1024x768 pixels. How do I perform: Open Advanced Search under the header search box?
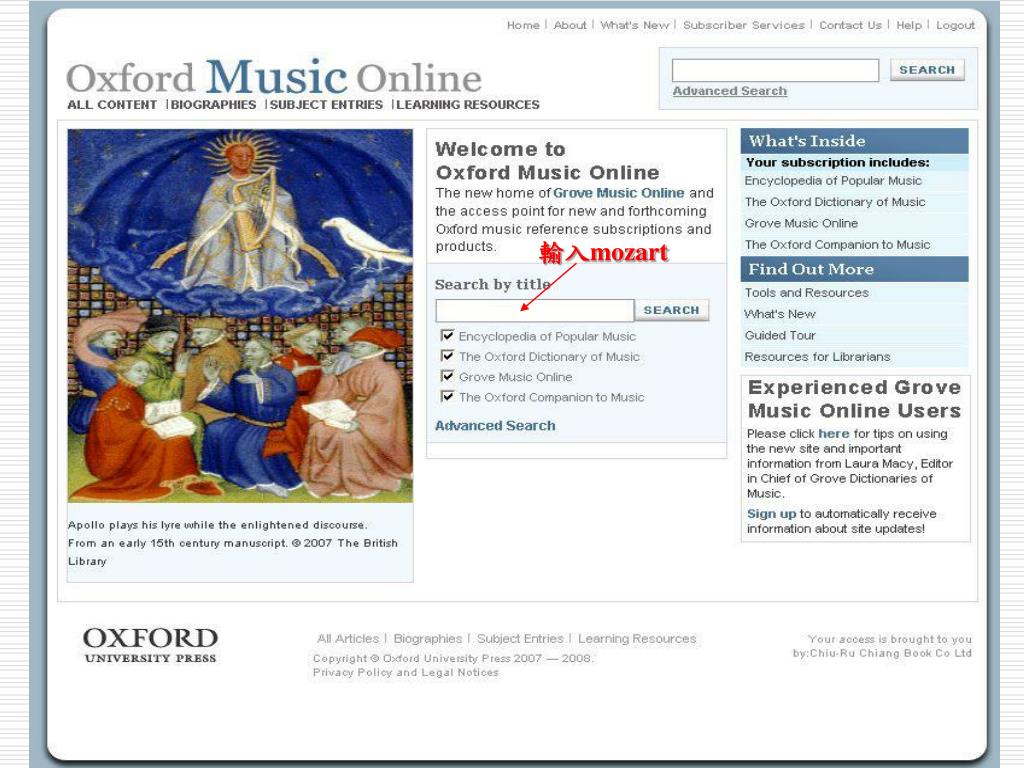pyautogui.click(x=729, y=91)
